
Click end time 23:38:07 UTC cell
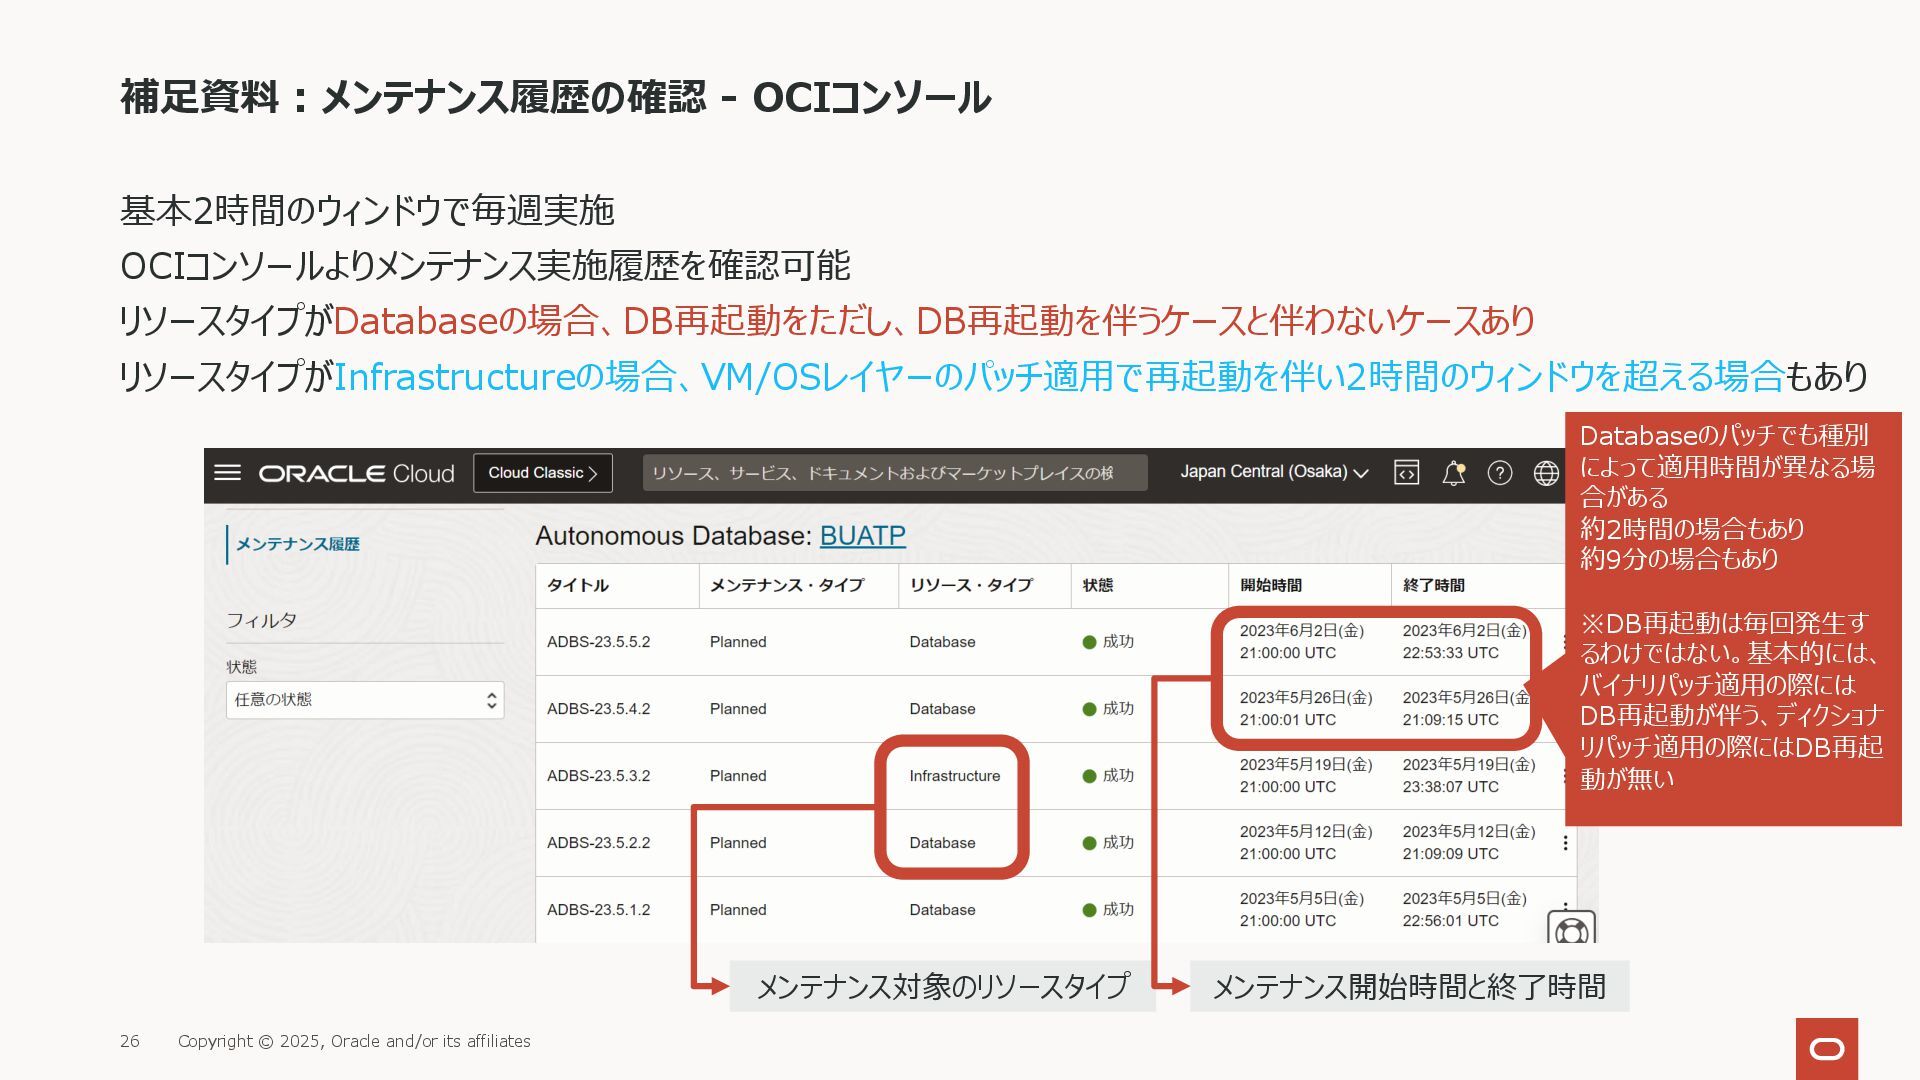1469,776
